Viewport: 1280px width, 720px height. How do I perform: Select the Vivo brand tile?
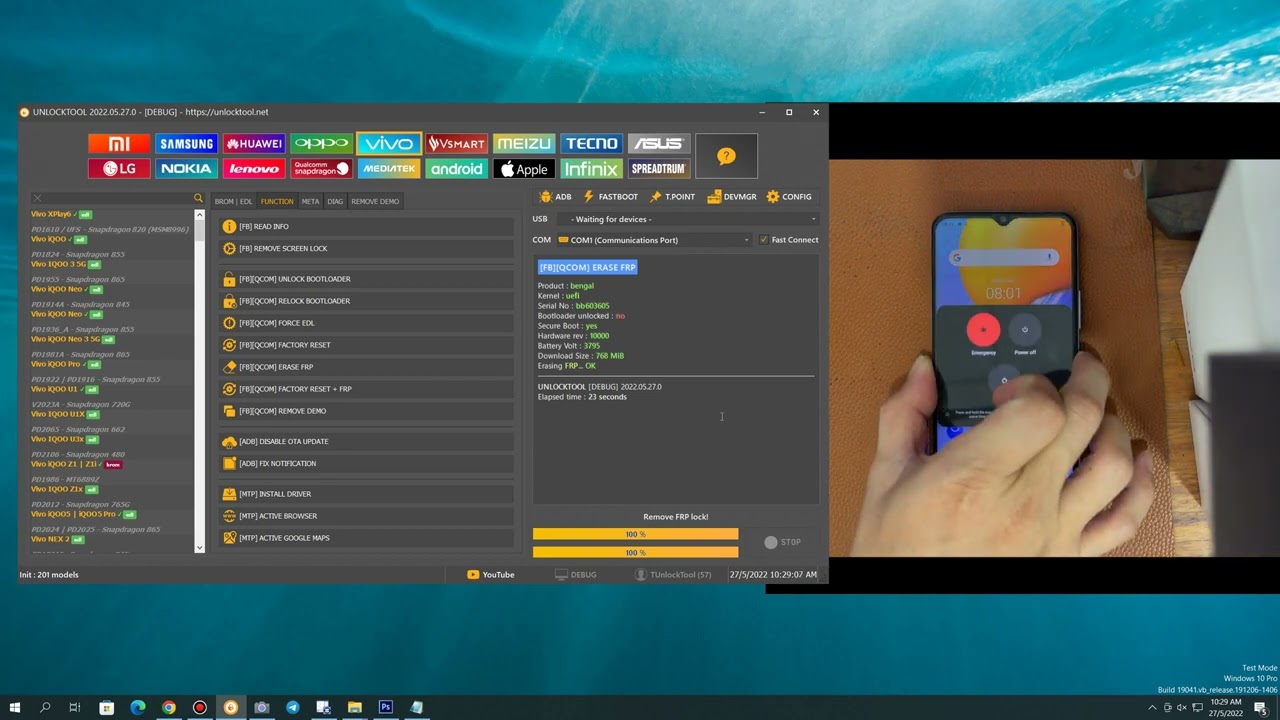pyautogui.click(x=388, y=144)
